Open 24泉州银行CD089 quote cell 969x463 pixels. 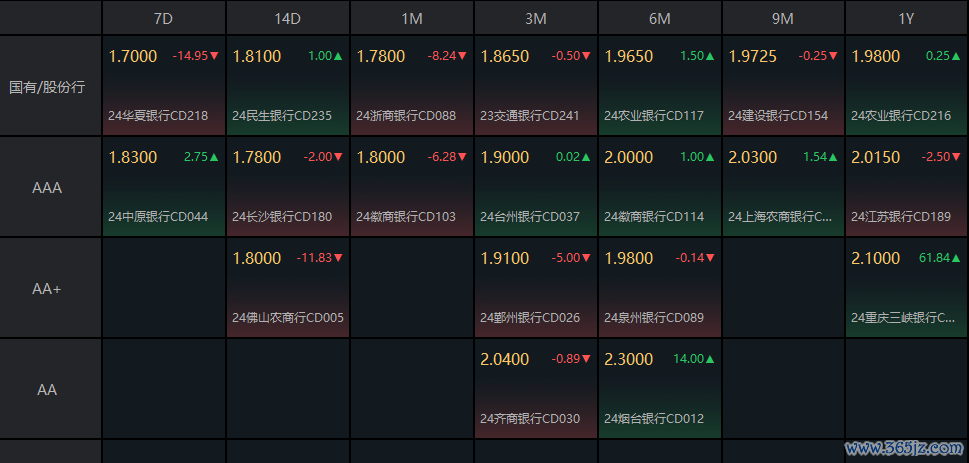coord(659,288)
